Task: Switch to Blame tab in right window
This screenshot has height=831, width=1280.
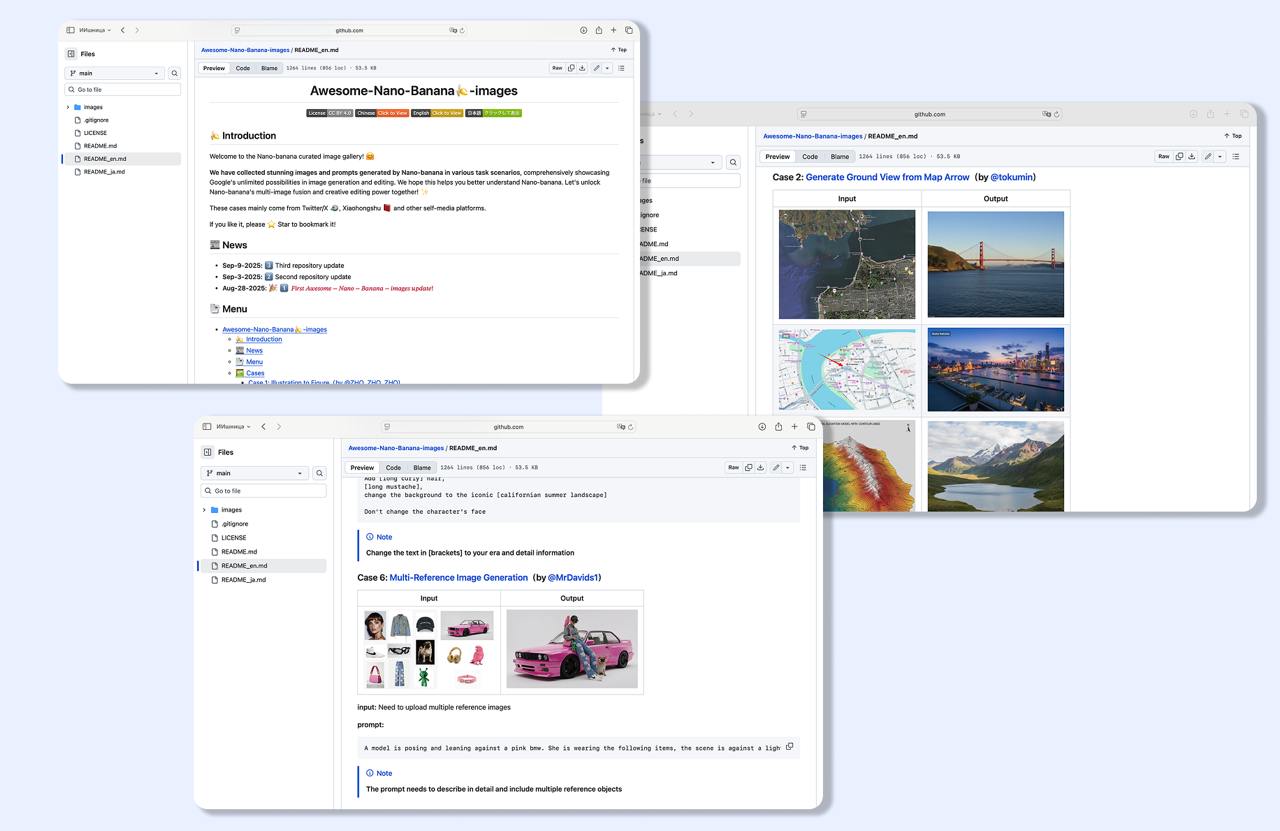Action: [x=840, y=156]
